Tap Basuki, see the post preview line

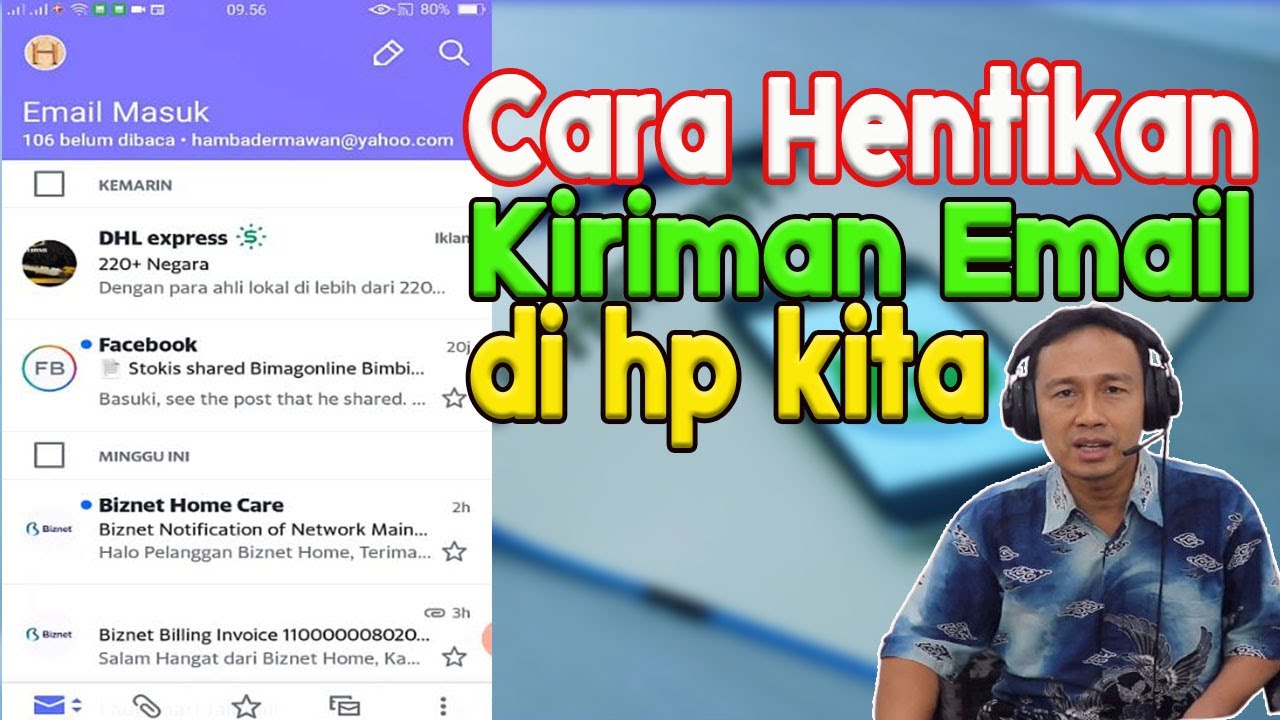point(262,399)
